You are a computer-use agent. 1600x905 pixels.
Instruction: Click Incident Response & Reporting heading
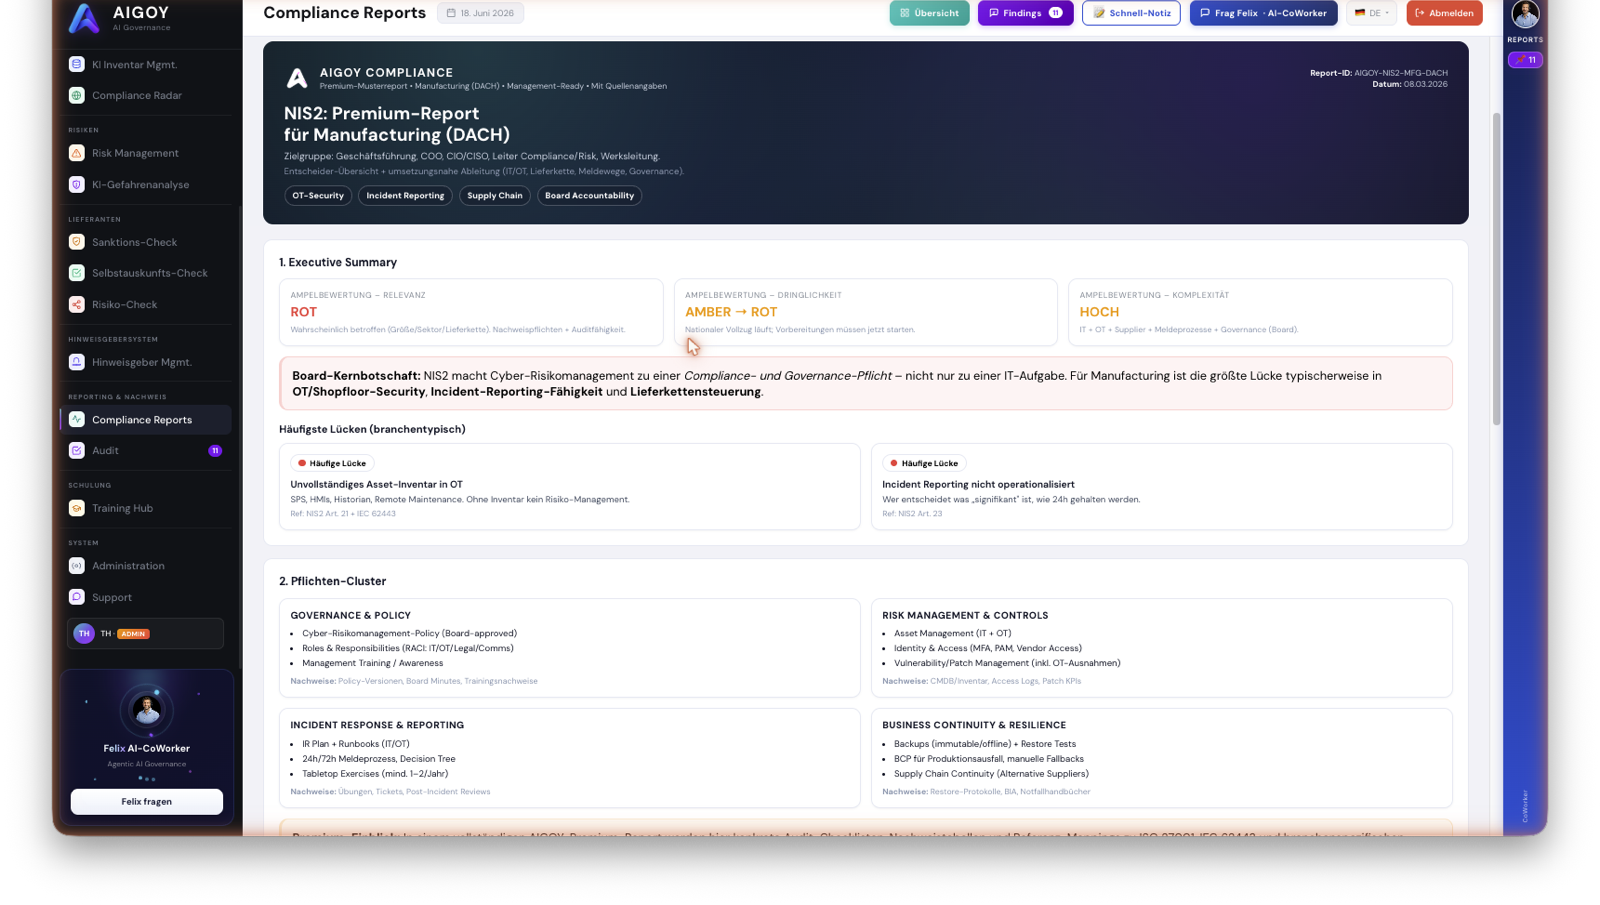coord(377,725)
